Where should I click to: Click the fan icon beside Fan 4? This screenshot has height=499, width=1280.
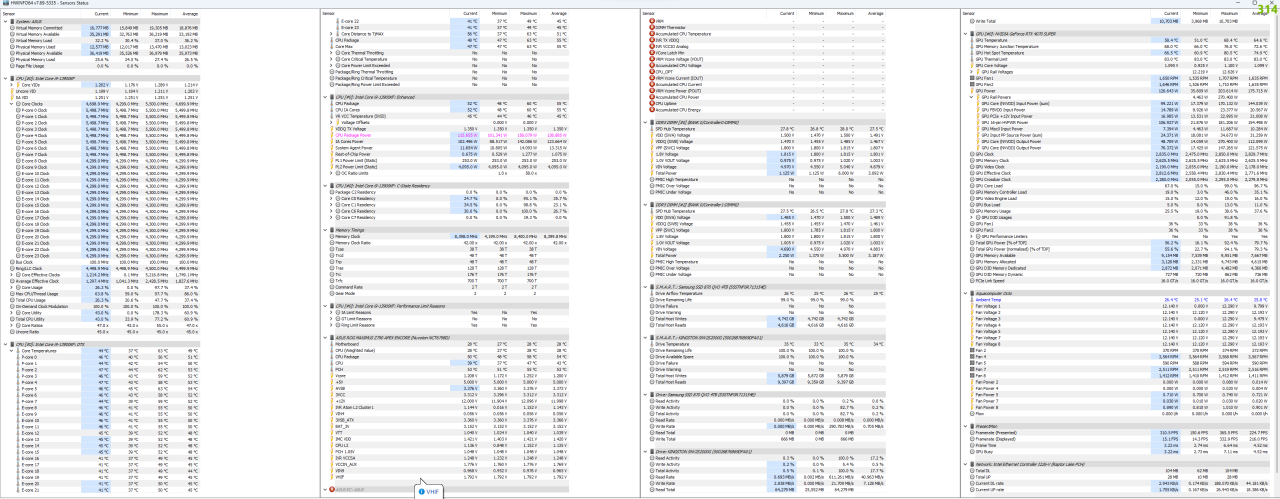(x=971, y=355)
